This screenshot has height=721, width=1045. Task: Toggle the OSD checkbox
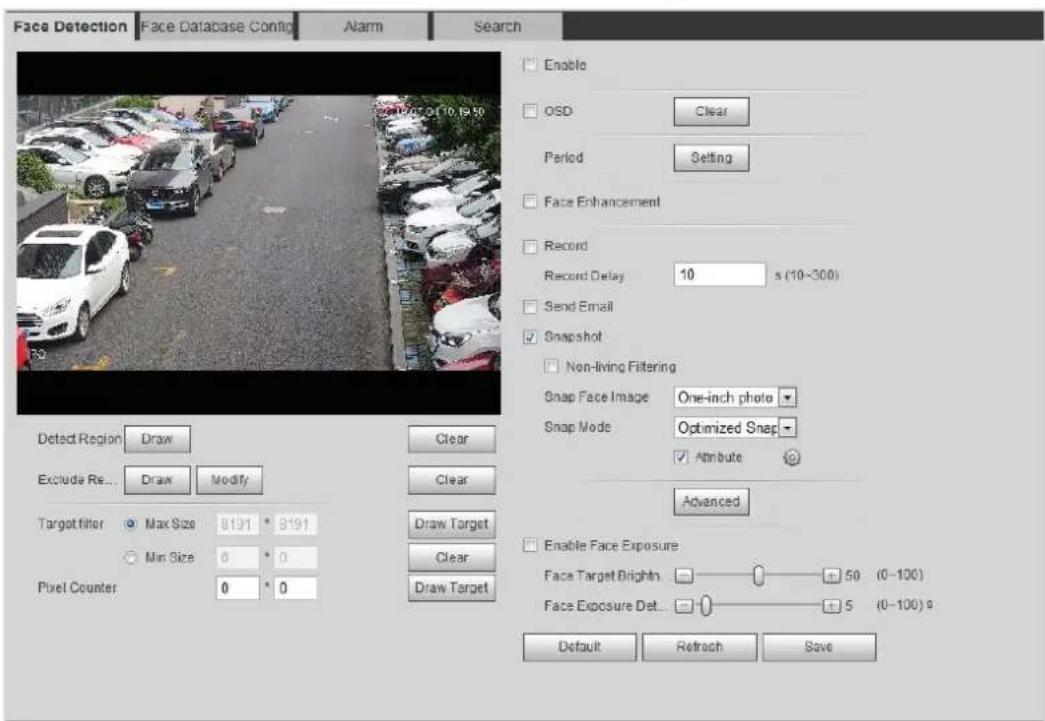click(x=530, y=111)
